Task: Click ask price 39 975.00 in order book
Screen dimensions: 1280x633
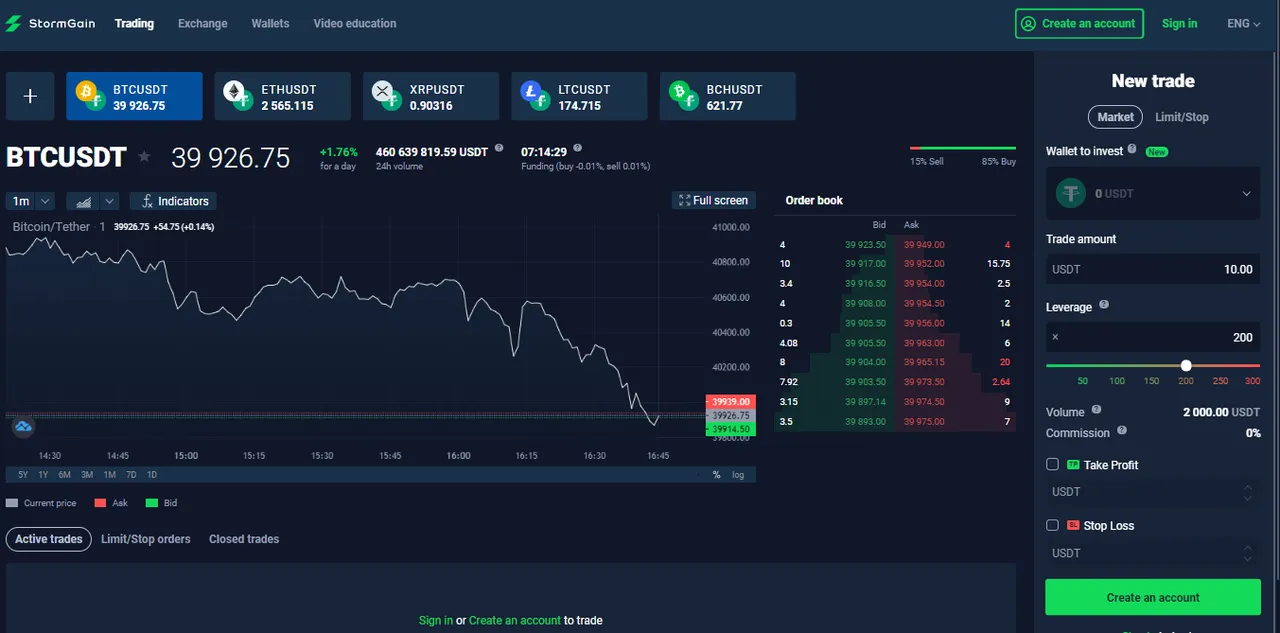Action: point(923,421)
